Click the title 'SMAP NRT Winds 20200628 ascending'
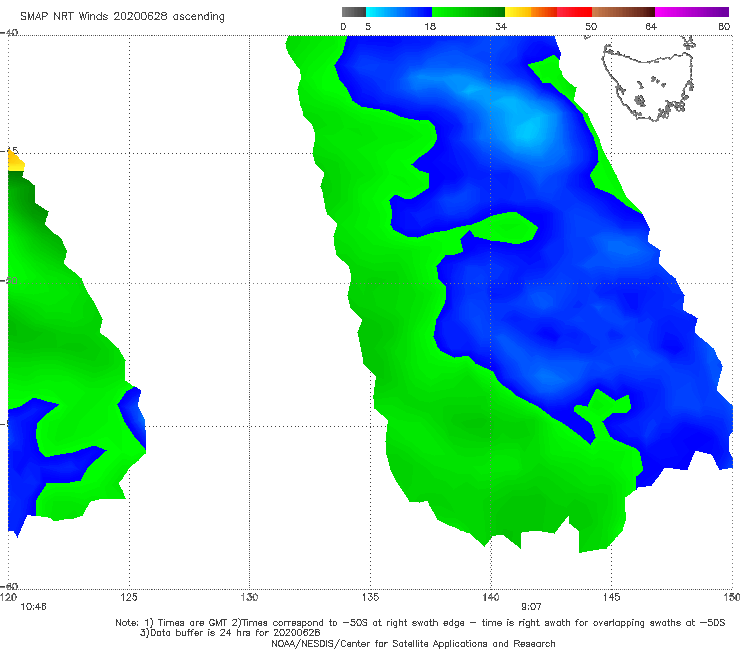Image resolution: width=740 pixels, height=650 pixels. (x=122, y=17)
